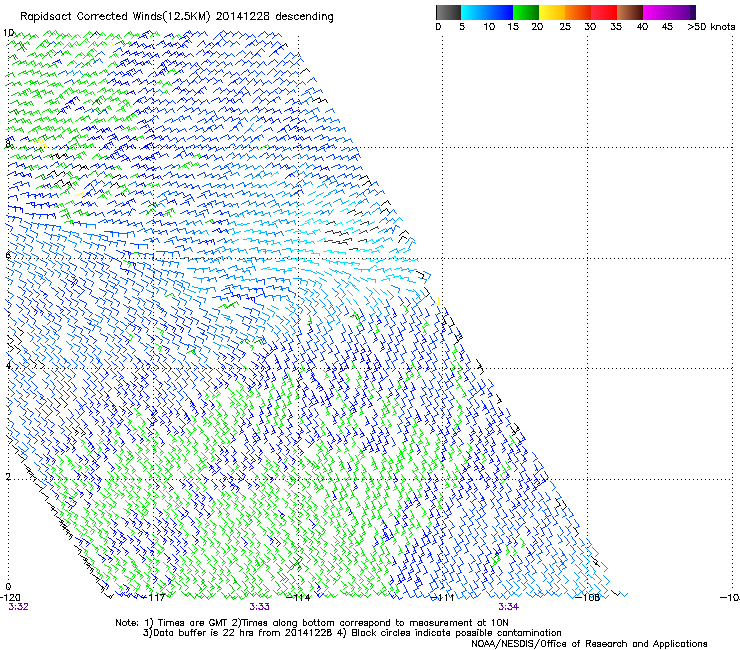
Task: Click the 20-25 knots yellow color swatch
Action: [552, 12]
